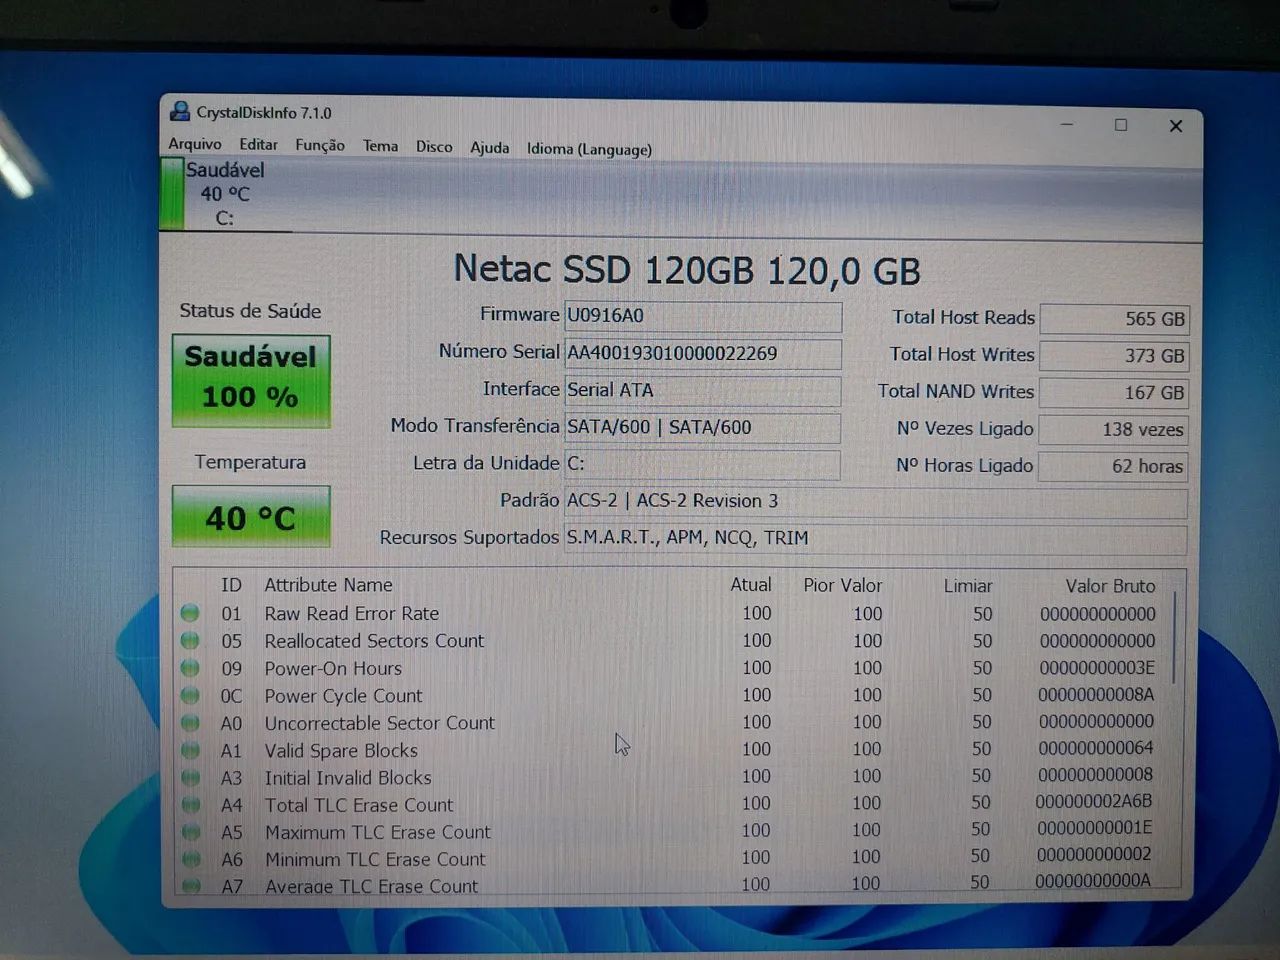
Task: Click status dot for Power-On Hours
Action: click(190, 667)
